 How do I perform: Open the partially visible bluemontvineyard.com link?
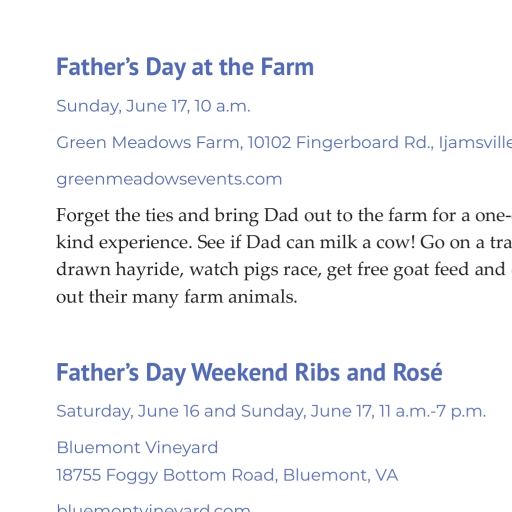(x=153, y=507)
